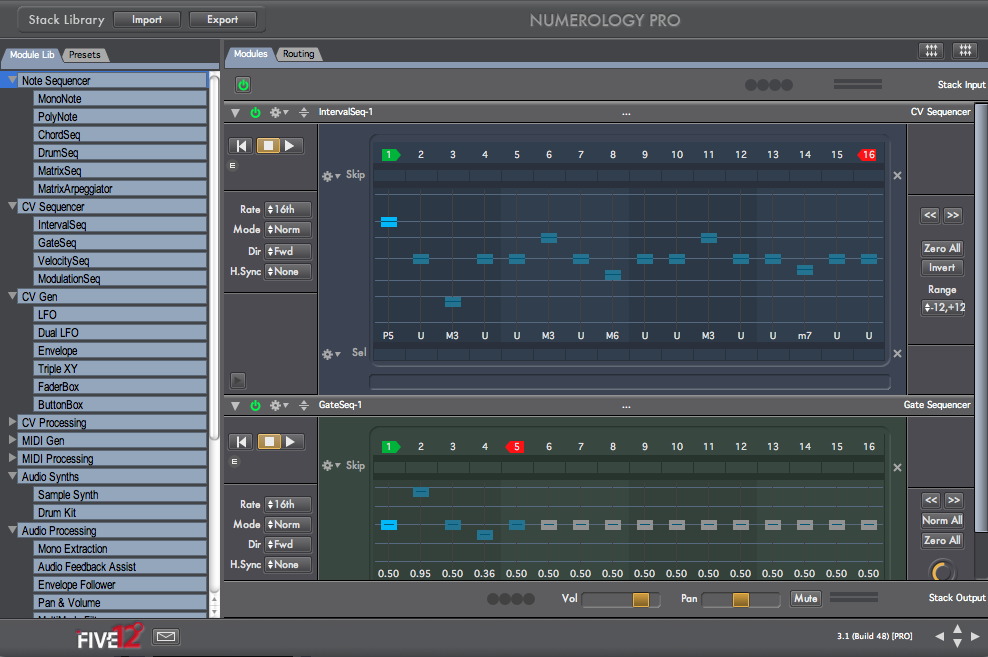Open the gear settings menu for IntervalSeq-1

pyautogui.click(x=277, y=112)
